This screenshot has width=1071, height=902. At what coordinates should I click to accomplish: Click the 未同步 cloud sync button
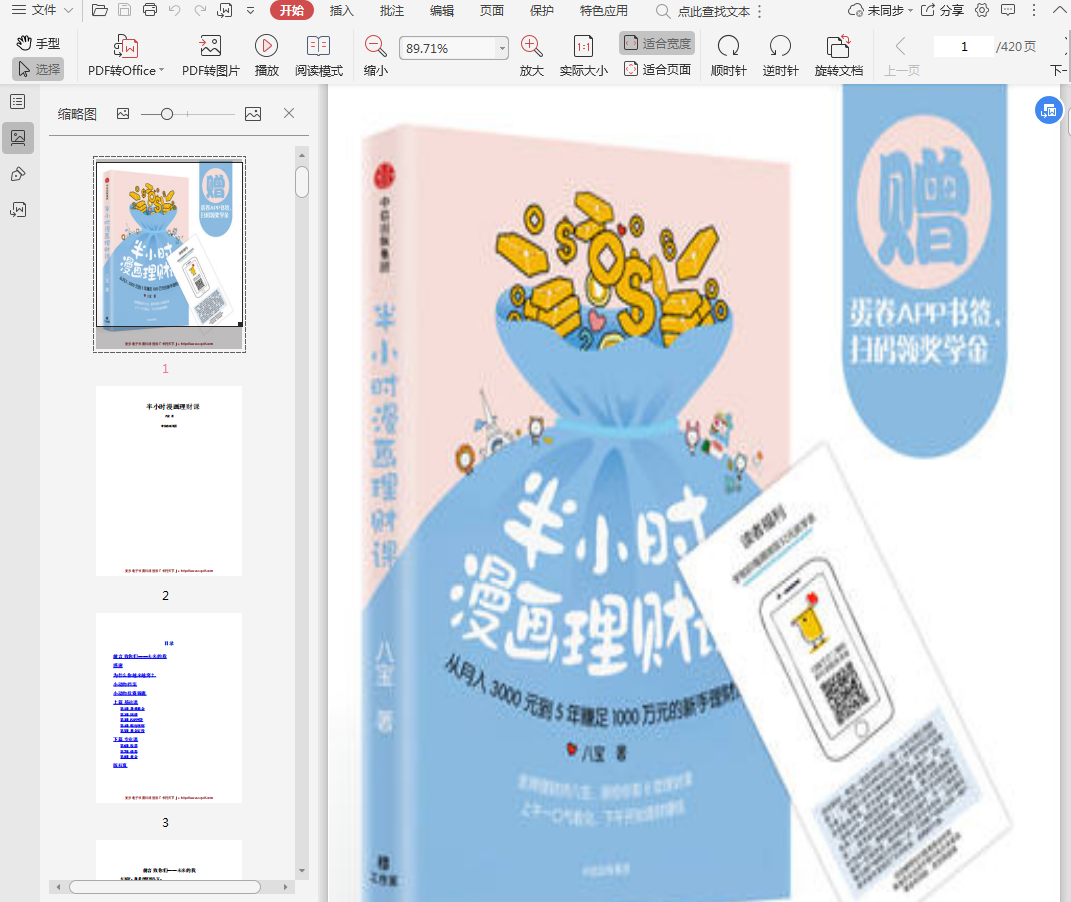[x=880, y=10]
